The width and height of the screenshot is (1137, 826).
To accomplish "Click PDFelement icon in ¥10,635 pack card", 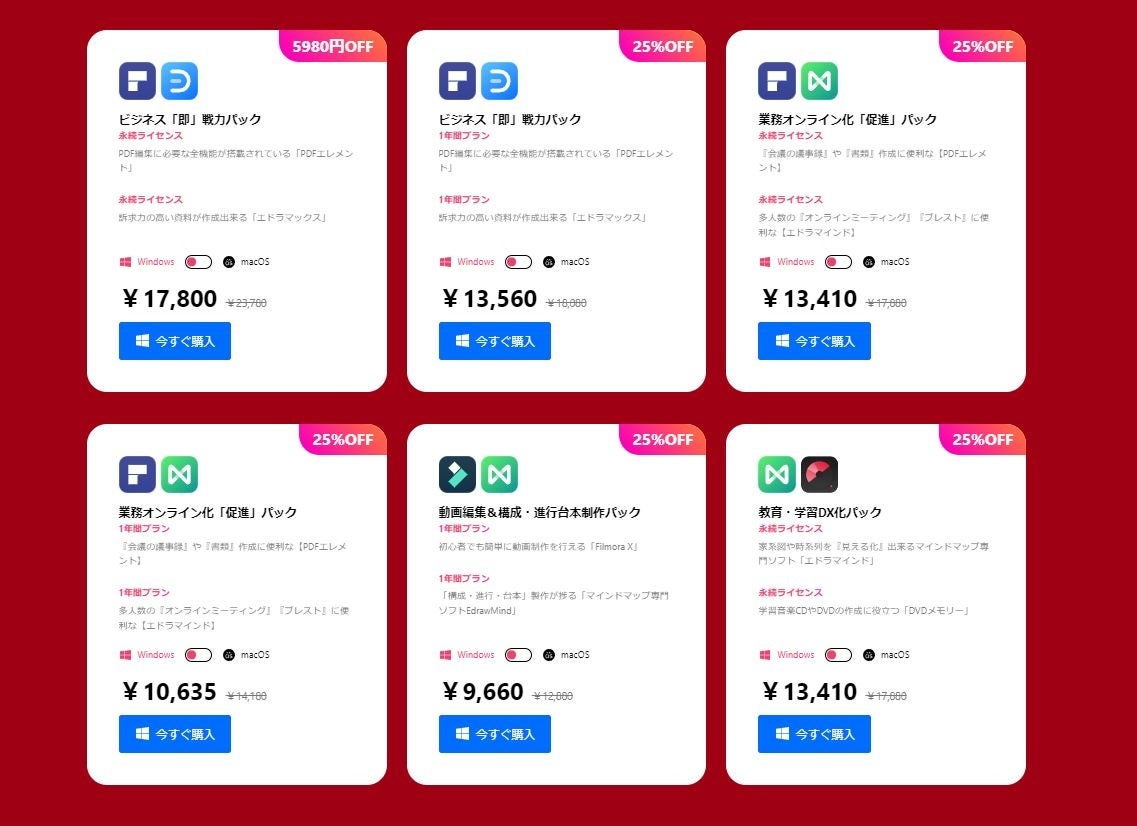I will click(x=137, y=474).
